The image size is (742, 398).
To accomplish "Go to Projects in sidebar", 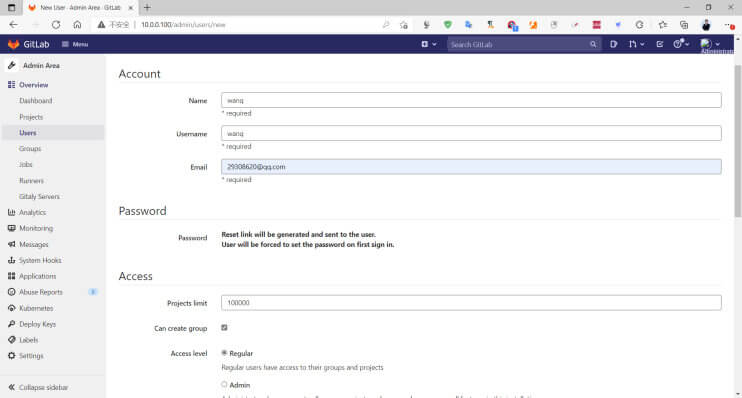I will 31,117.
